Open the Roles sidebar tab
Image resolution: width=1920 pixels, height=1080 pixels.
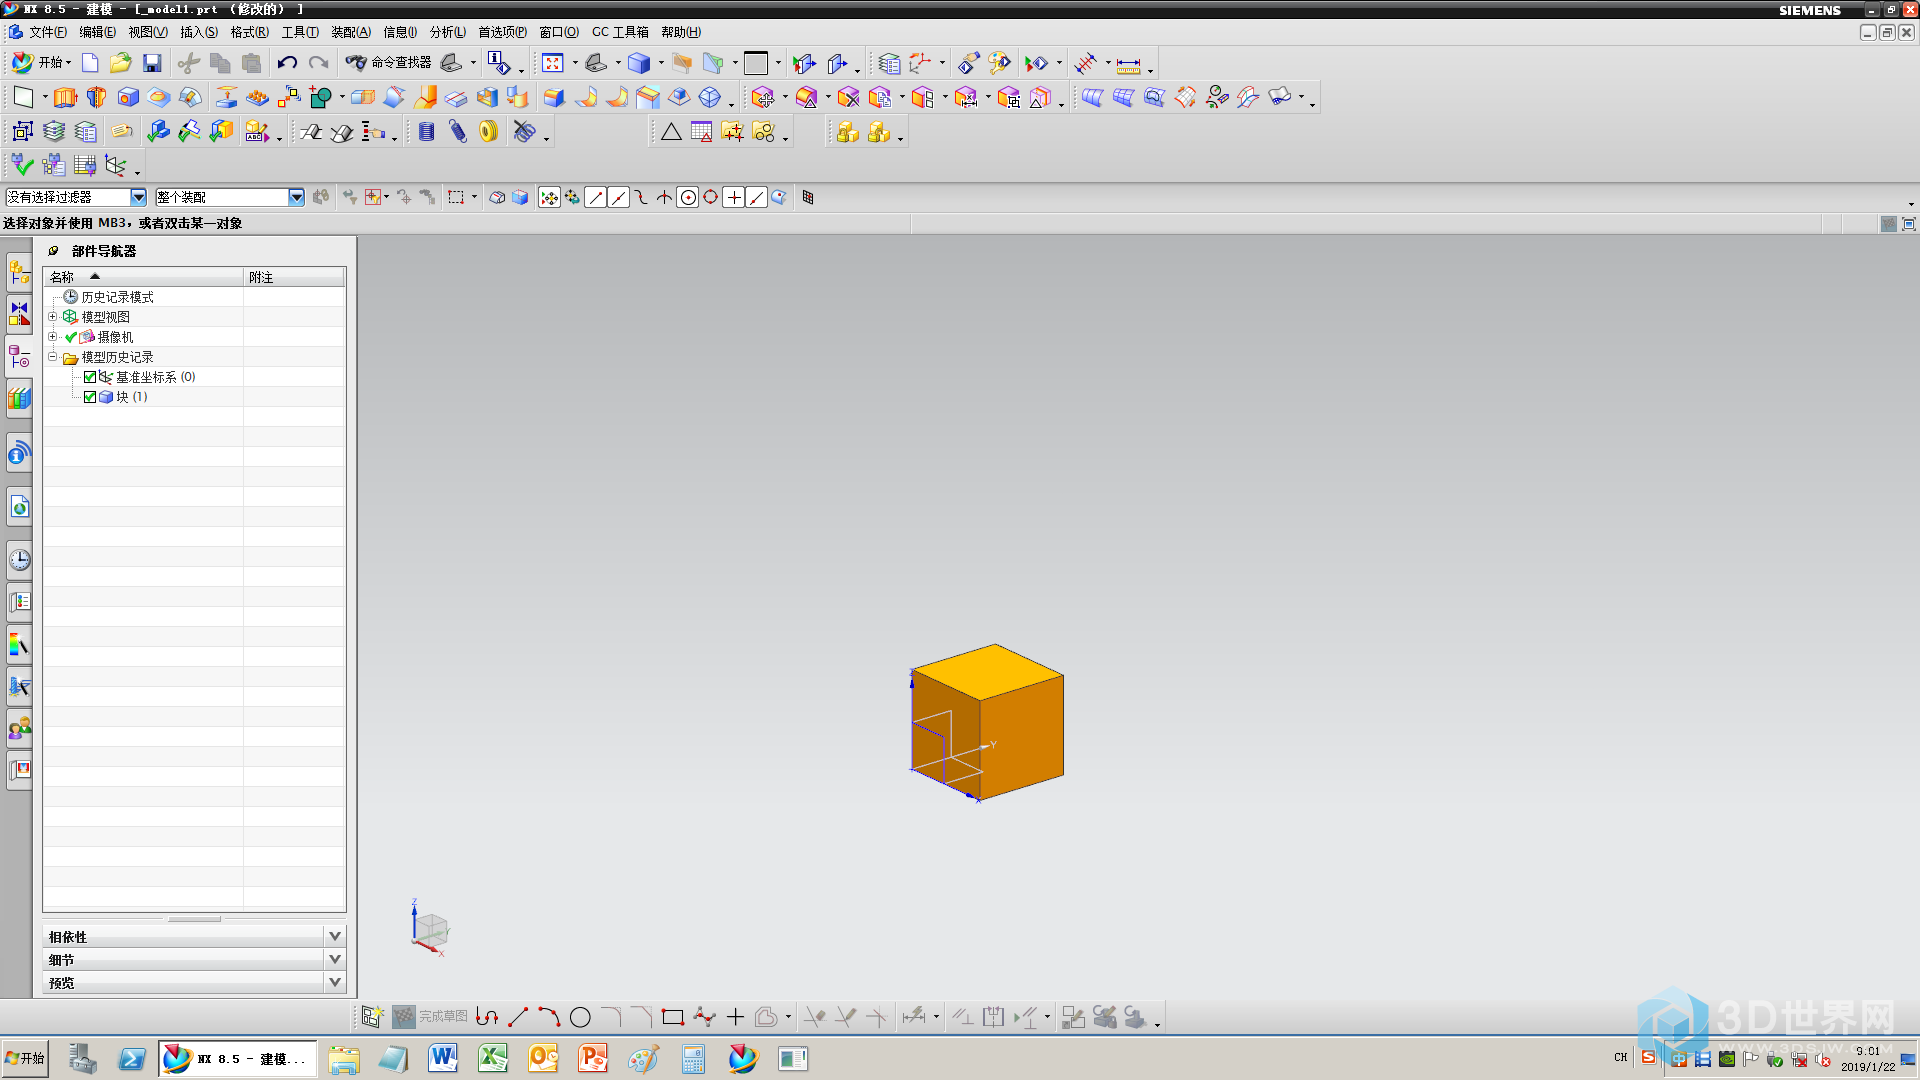(x=19, y=728)
